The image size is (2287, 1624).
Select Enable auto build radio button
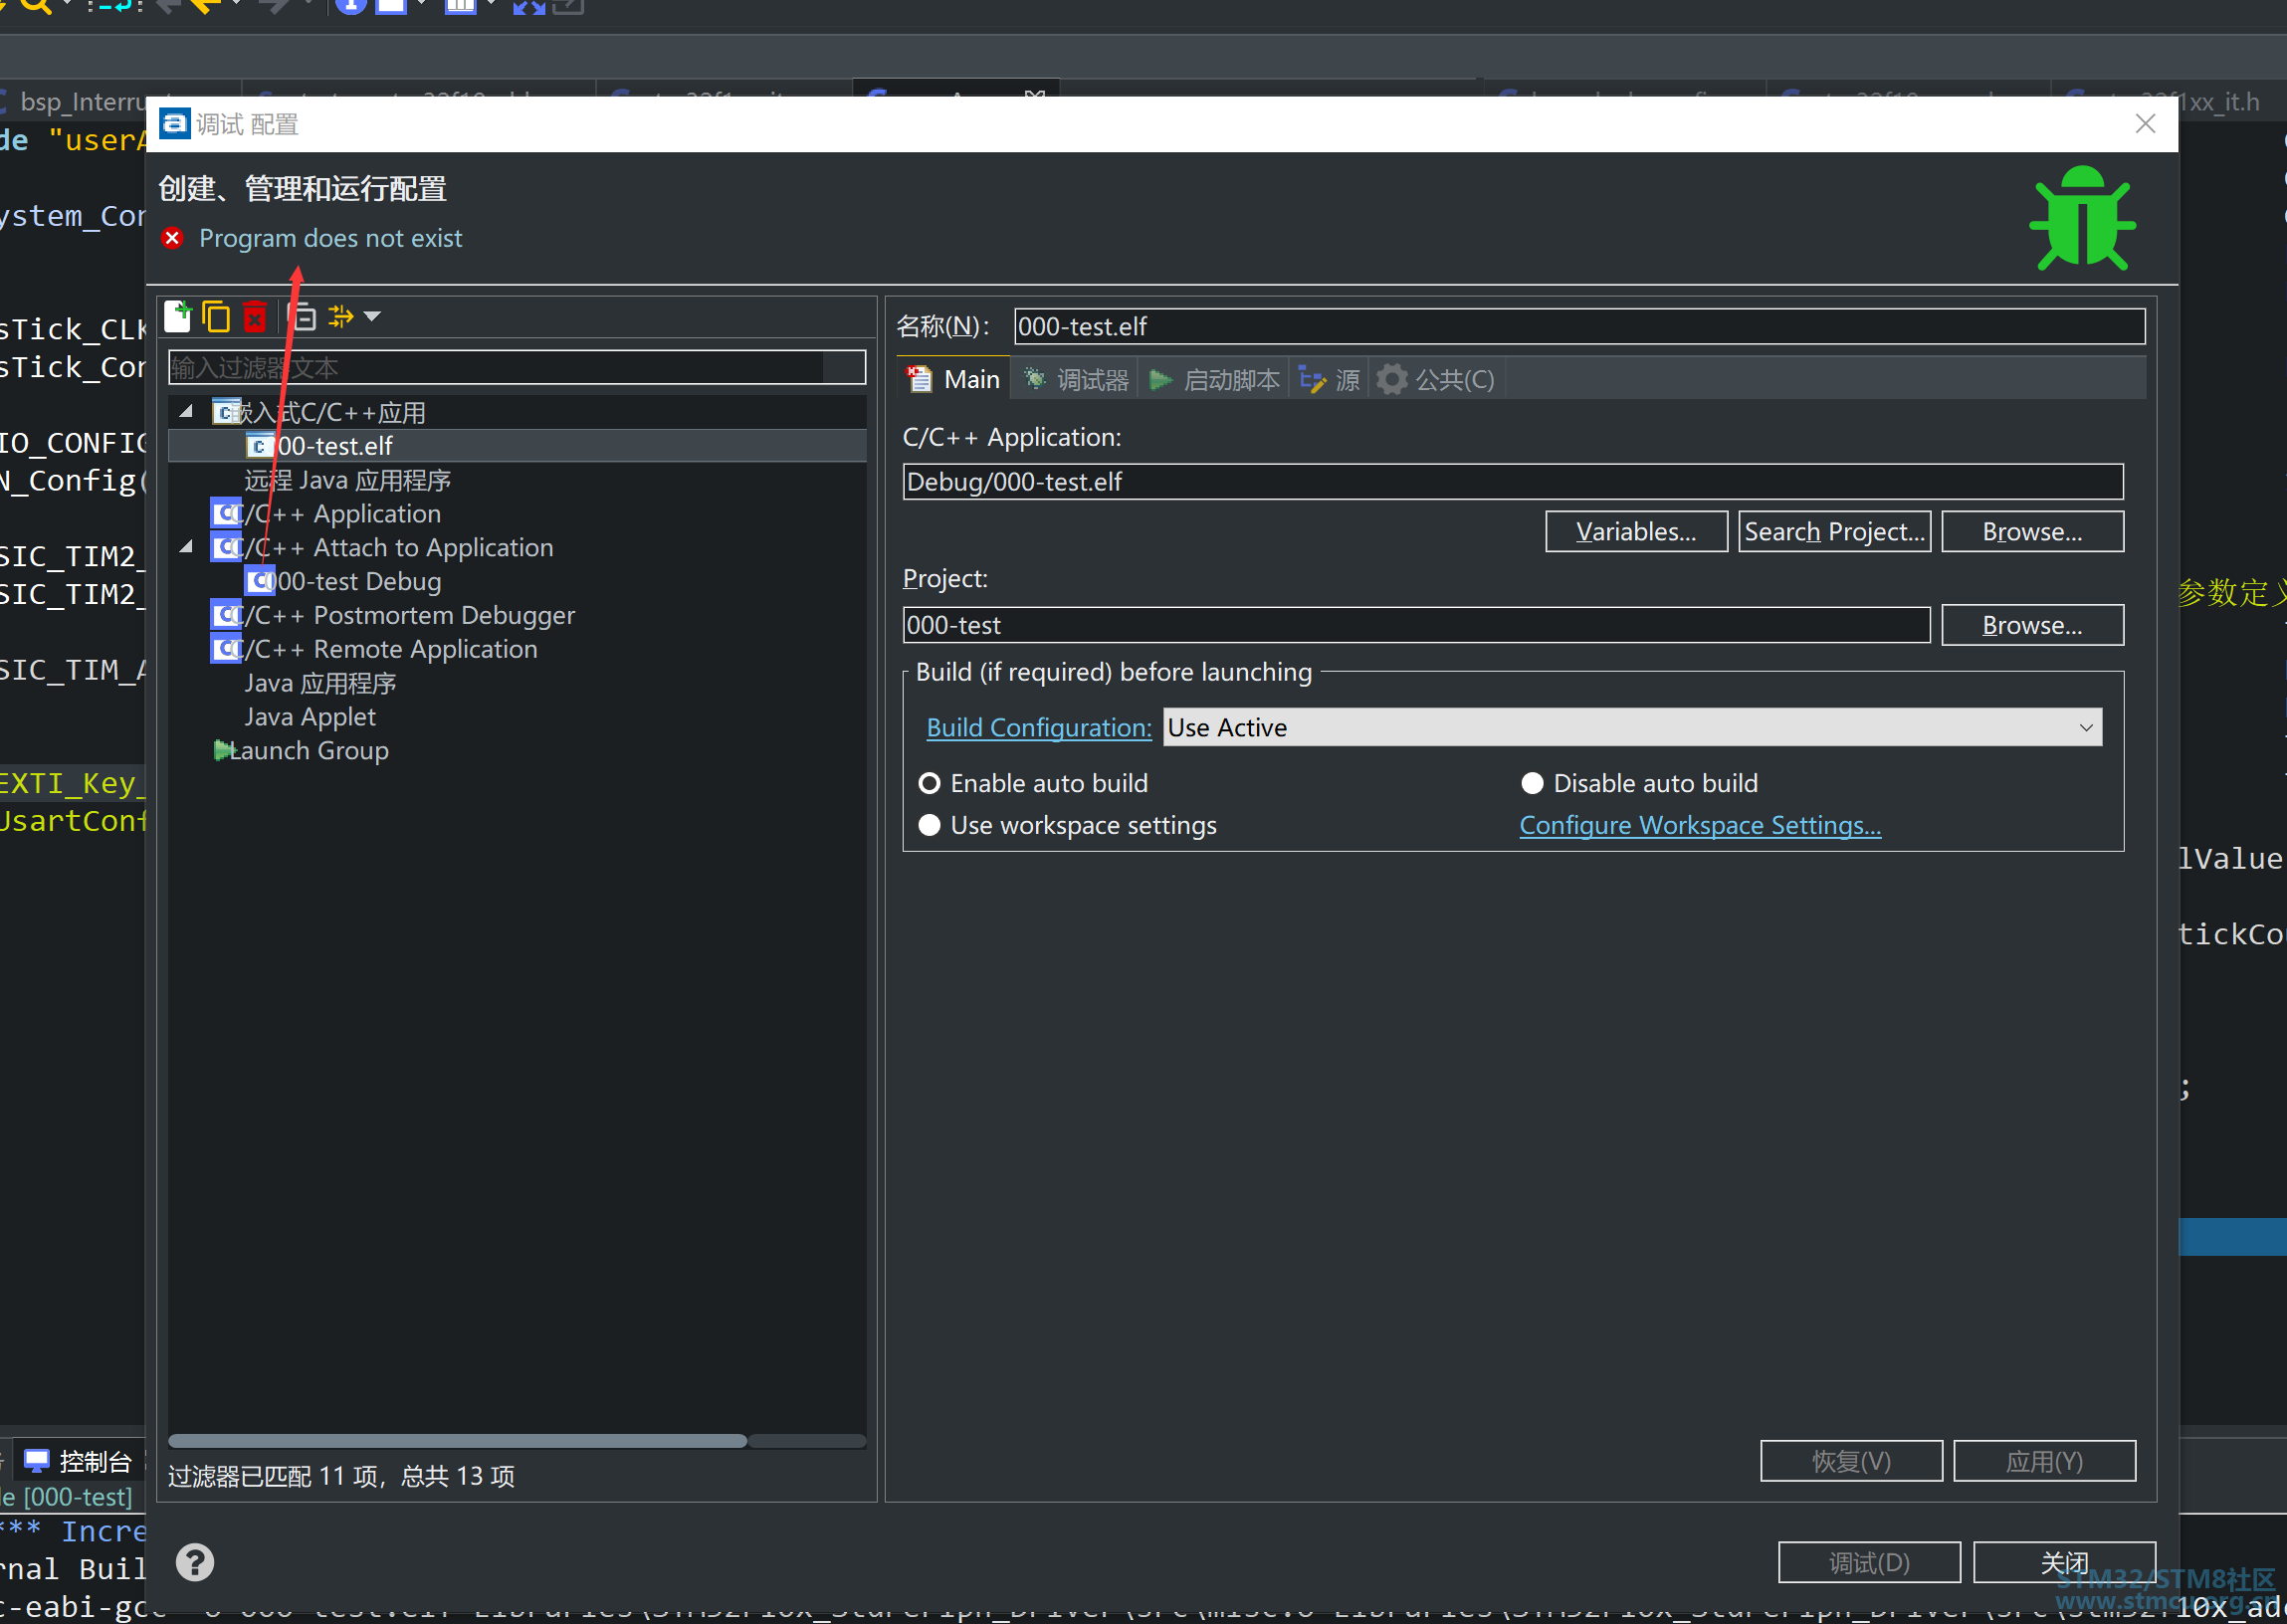click(930, 783)
